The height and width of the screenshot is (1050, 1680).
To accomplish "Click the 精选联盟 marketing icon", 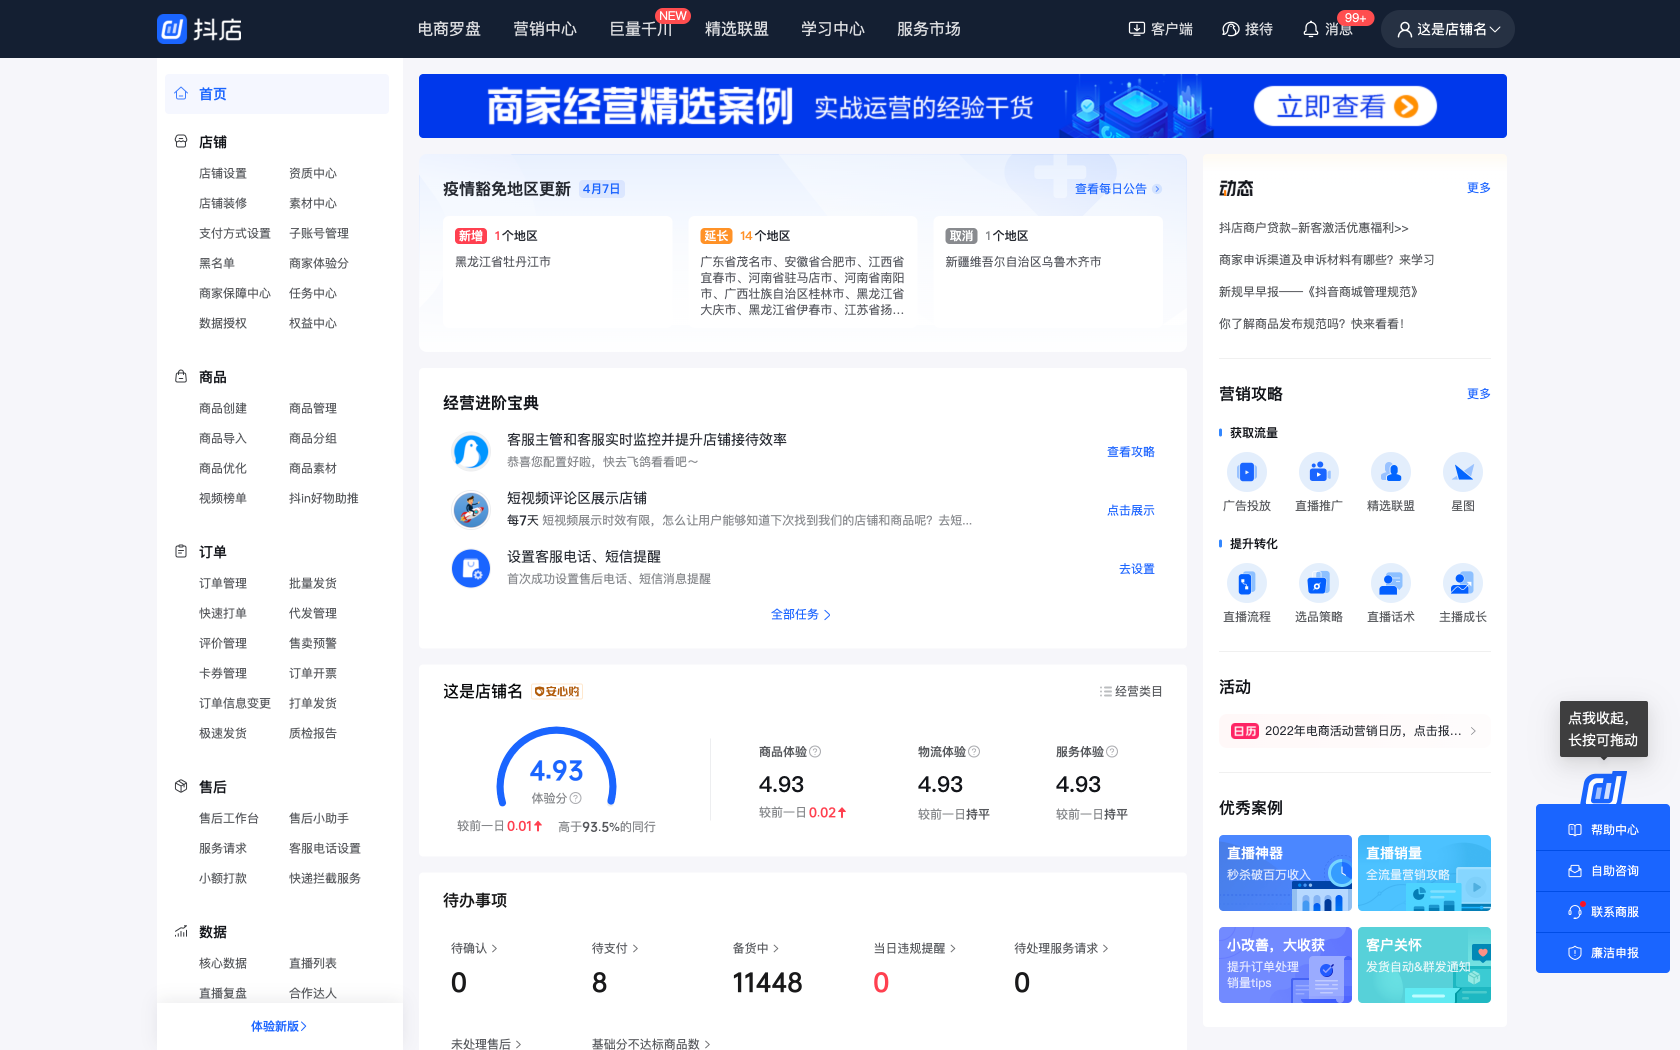I will click(x=1391, y=472).
